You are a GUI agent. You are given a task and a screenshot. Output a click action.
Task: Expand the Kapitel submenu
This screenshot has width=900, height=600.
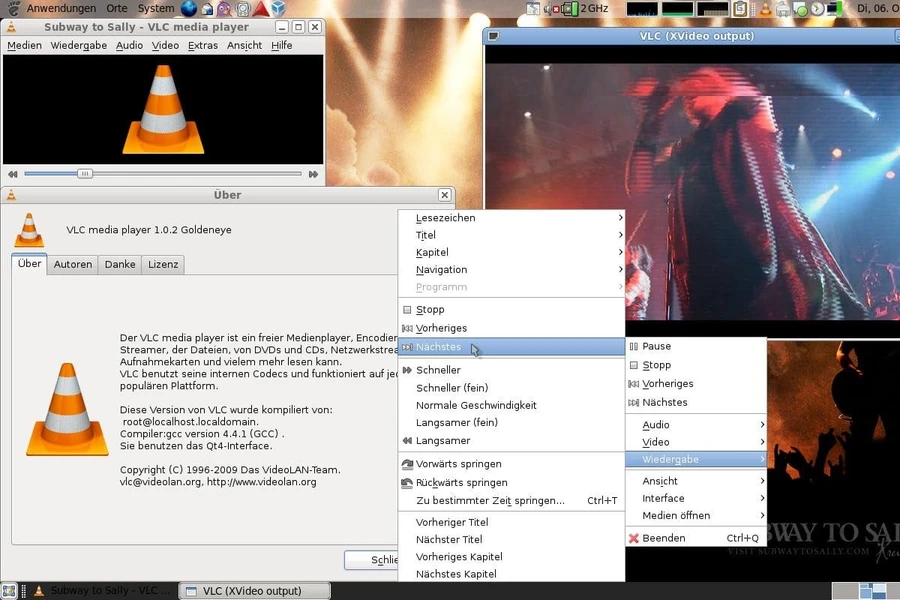click(x=510, y=252)
